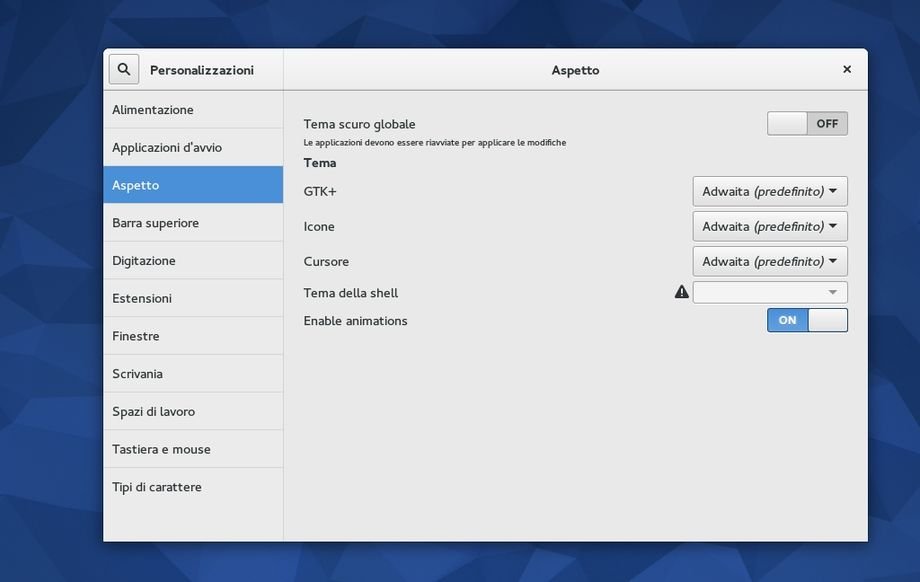Image resolution: width=920 pixels, height=582 pixels.
Task: Open Spazi di lavoro settings
Action: coord(193,412)
